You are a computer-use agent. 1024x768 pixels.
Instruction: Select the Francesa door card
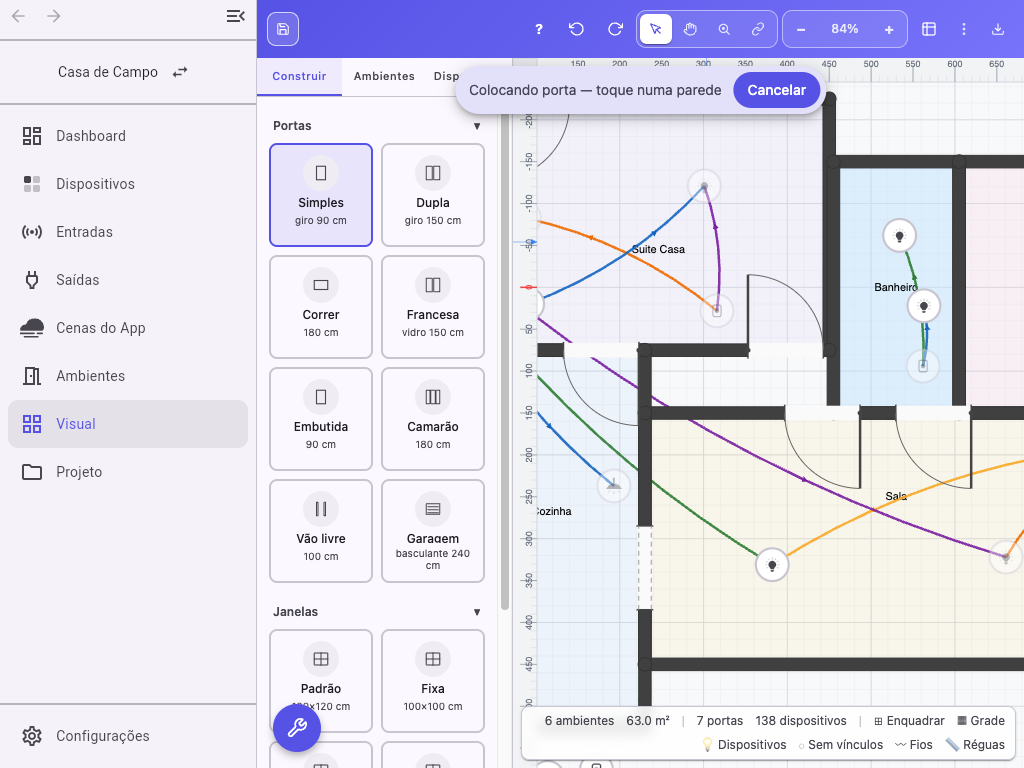coord(433,307)
